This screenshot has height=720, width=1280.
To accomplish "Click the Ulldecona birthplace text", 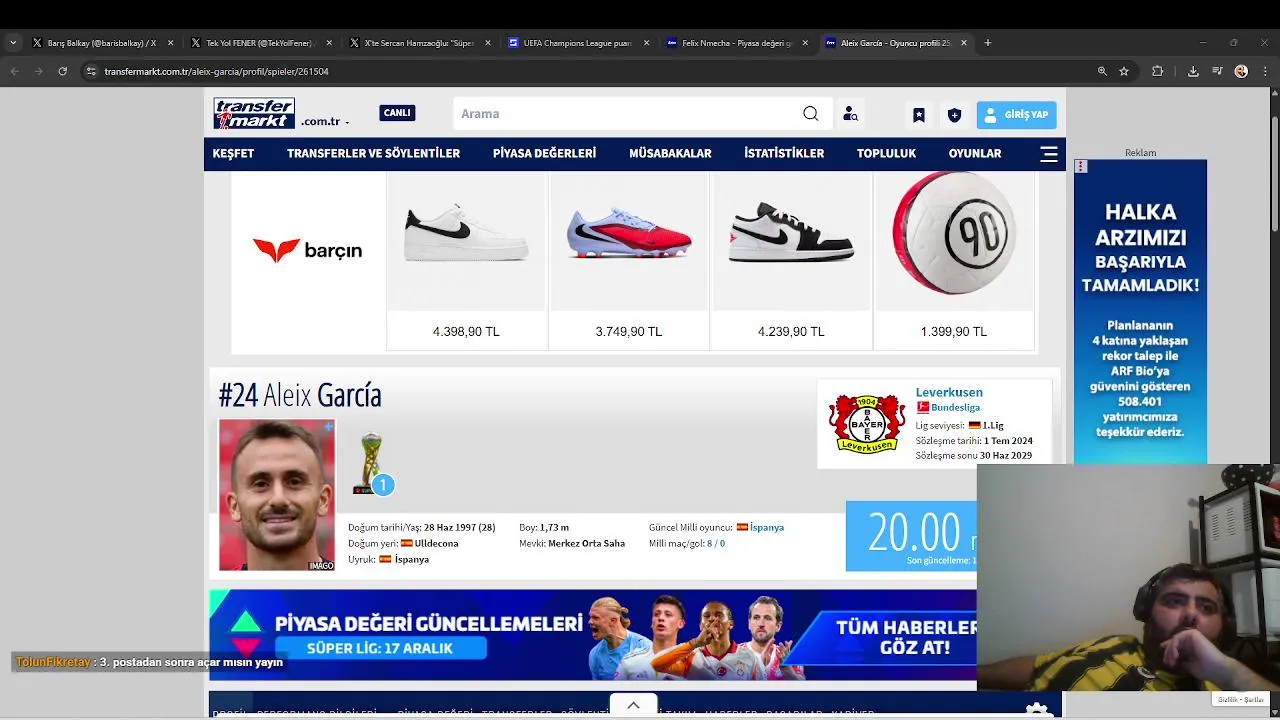I will click(x=436, y=543).
